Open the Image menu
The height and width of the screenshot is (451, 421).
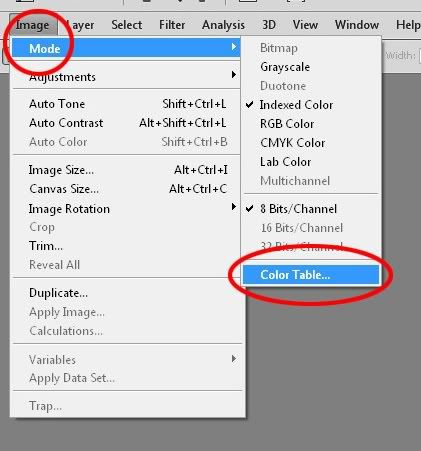33,25
